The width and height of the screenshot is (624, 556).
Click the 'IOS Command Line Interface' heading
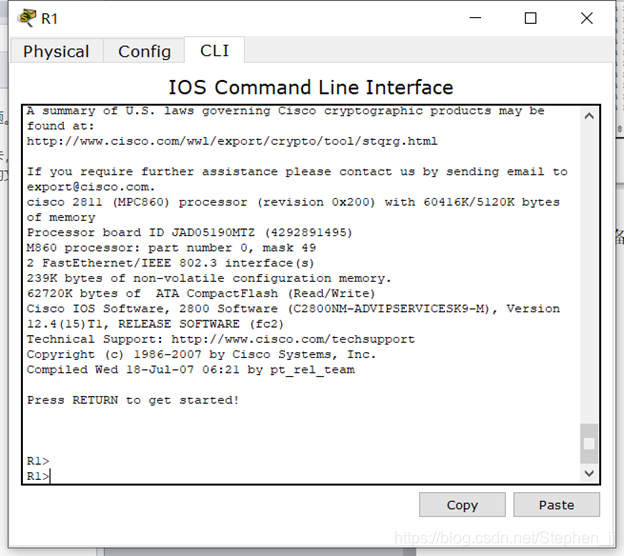(311, 87)
